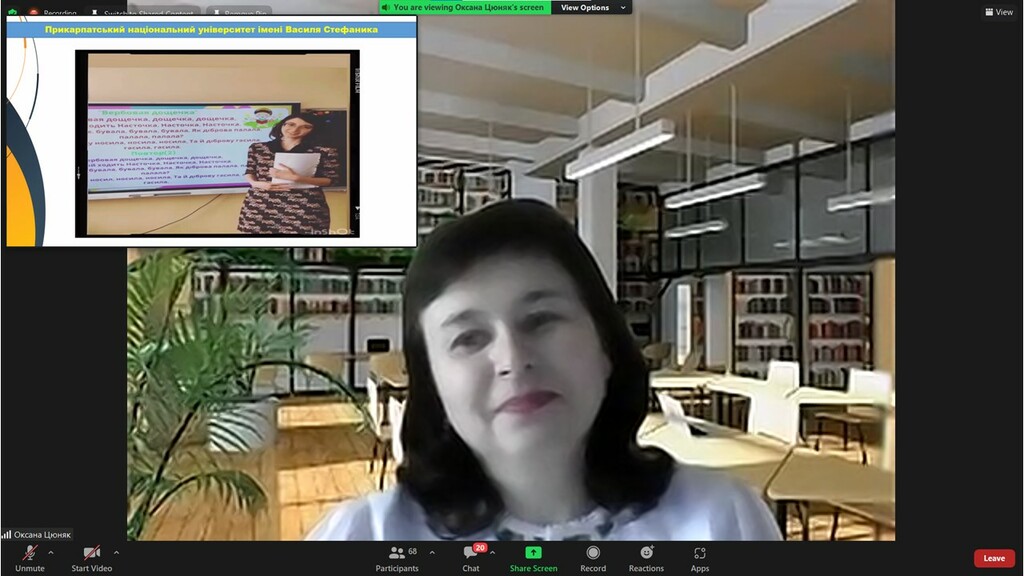Viewport: 1024px width, 576px height.
Task: Click the Switch to Shared Content button
Action: coord(142,13)
